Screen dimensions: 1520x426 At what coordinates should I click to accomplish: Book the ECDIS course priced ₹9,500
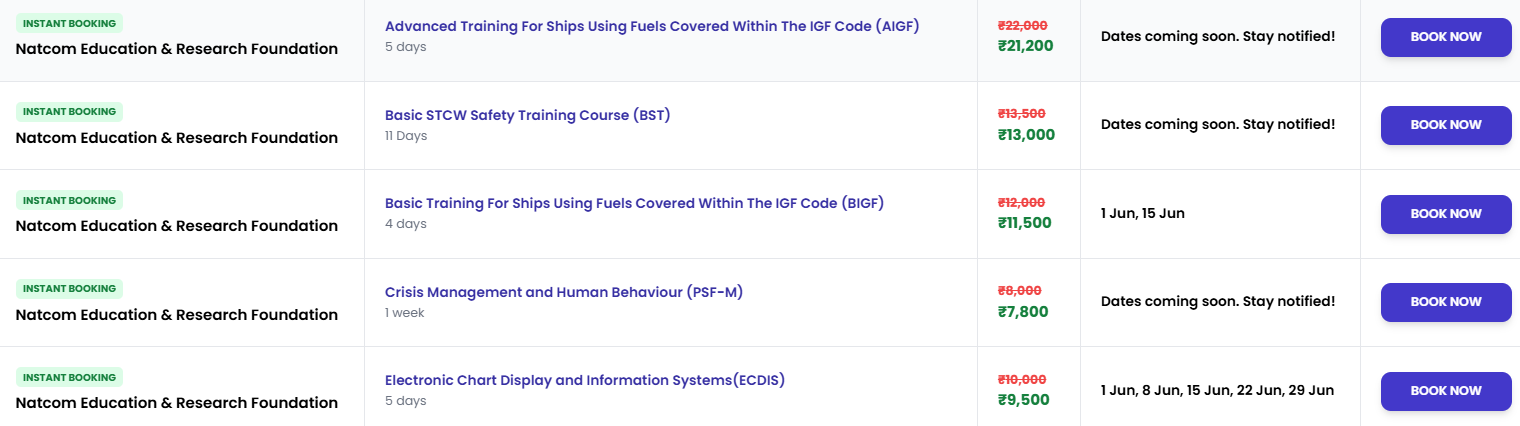(x=1446, y=391)
